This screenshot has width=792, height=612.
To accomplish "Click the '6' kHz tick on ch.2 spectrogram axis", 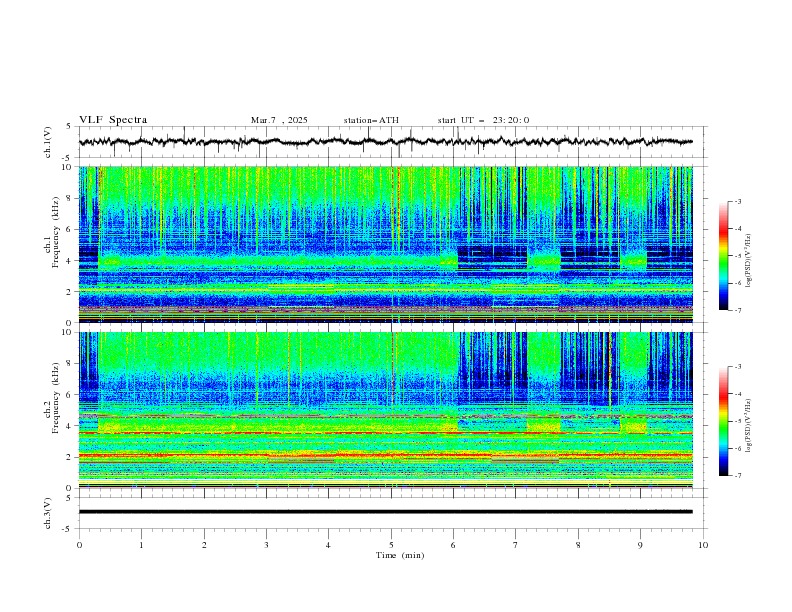I will coord(71,394).
